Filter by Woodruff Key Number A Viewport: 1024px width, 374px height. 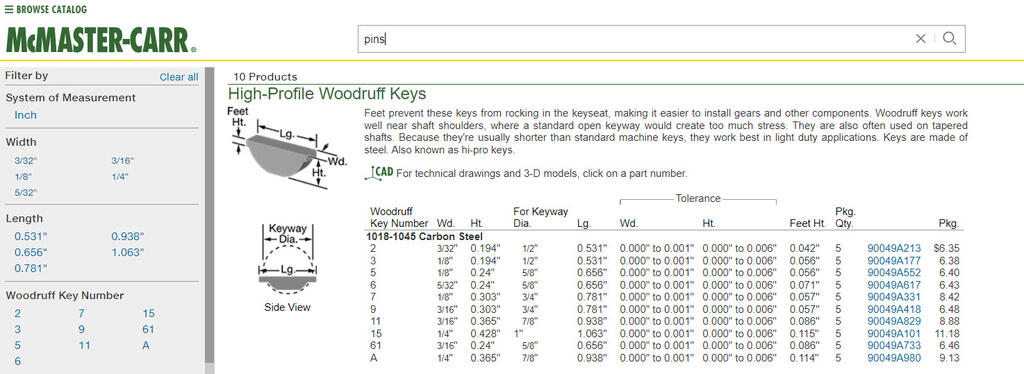(146, 346)
